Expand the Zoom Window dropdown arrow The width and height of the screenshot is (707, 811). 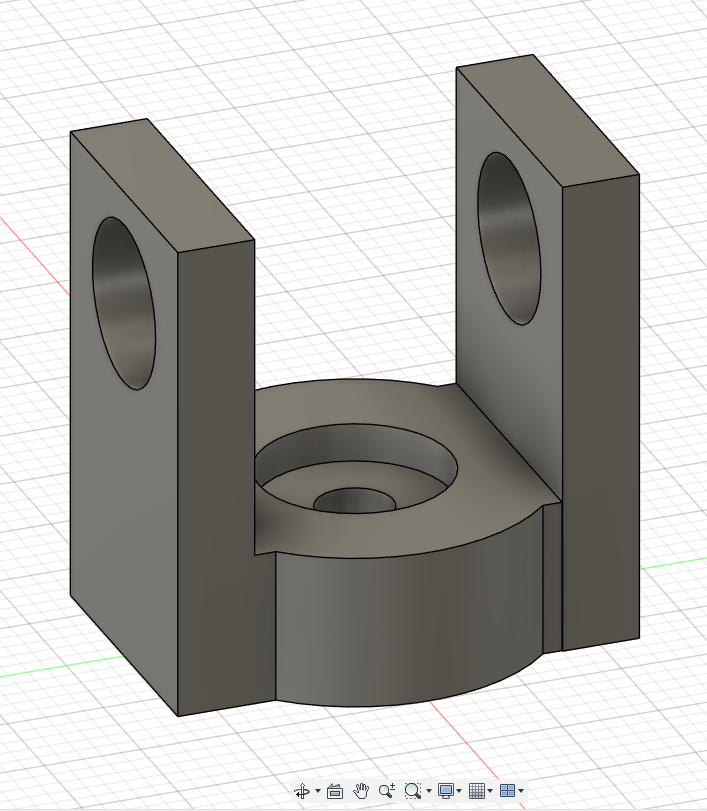coord(429,792)
